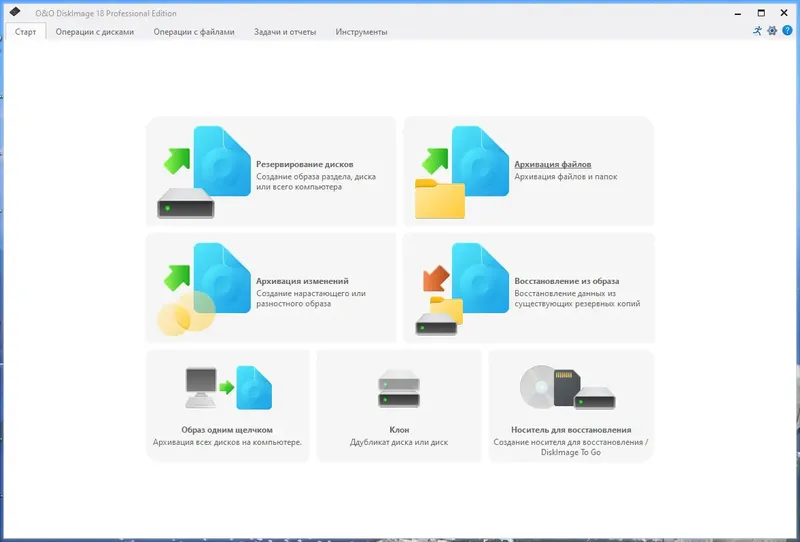Open the Резервирование дисков title
The image size is (800, 542).
tap(305, 164)
